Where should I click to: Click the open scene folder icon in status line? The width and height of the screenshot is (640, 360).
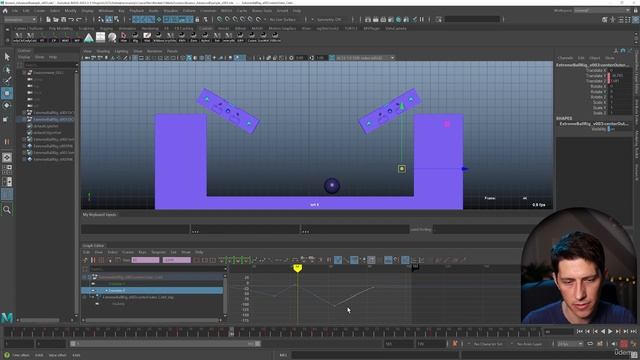pos(56,19)
